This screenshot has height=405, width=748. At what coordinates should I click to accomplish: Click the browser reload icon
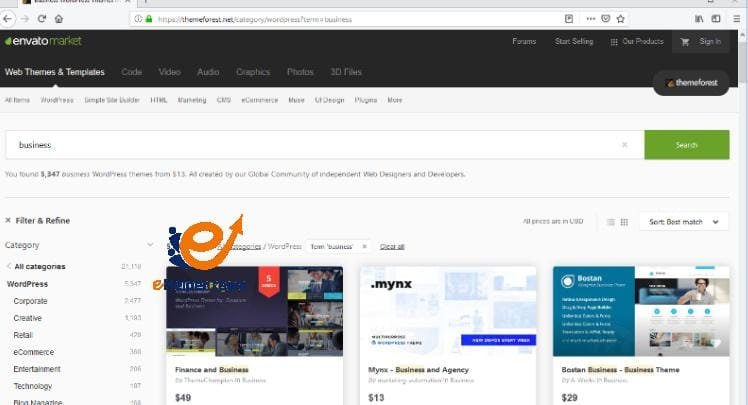42,18
